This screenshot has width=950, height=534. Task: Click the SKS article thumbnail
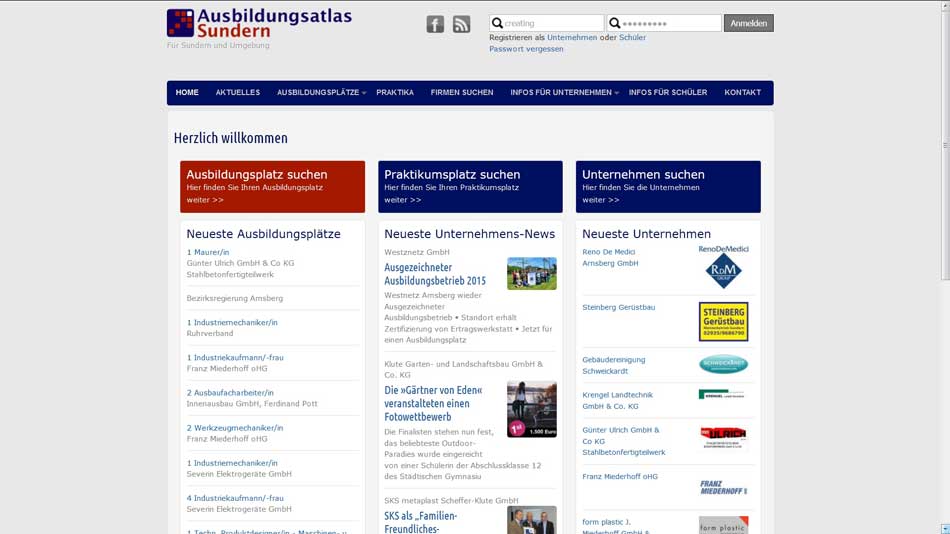click(x=531, y=520)
